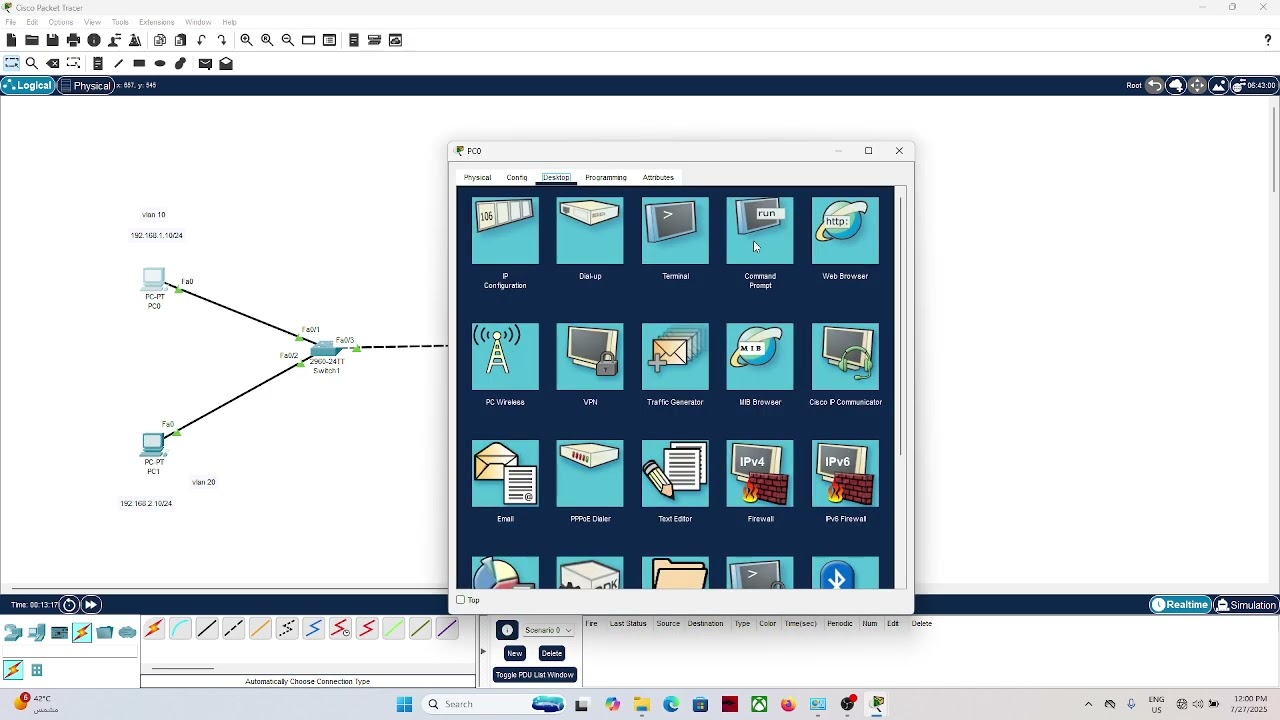Viewport: 1280px width, 720px height.
Task: Open the Email application
Action: point(505,474)
